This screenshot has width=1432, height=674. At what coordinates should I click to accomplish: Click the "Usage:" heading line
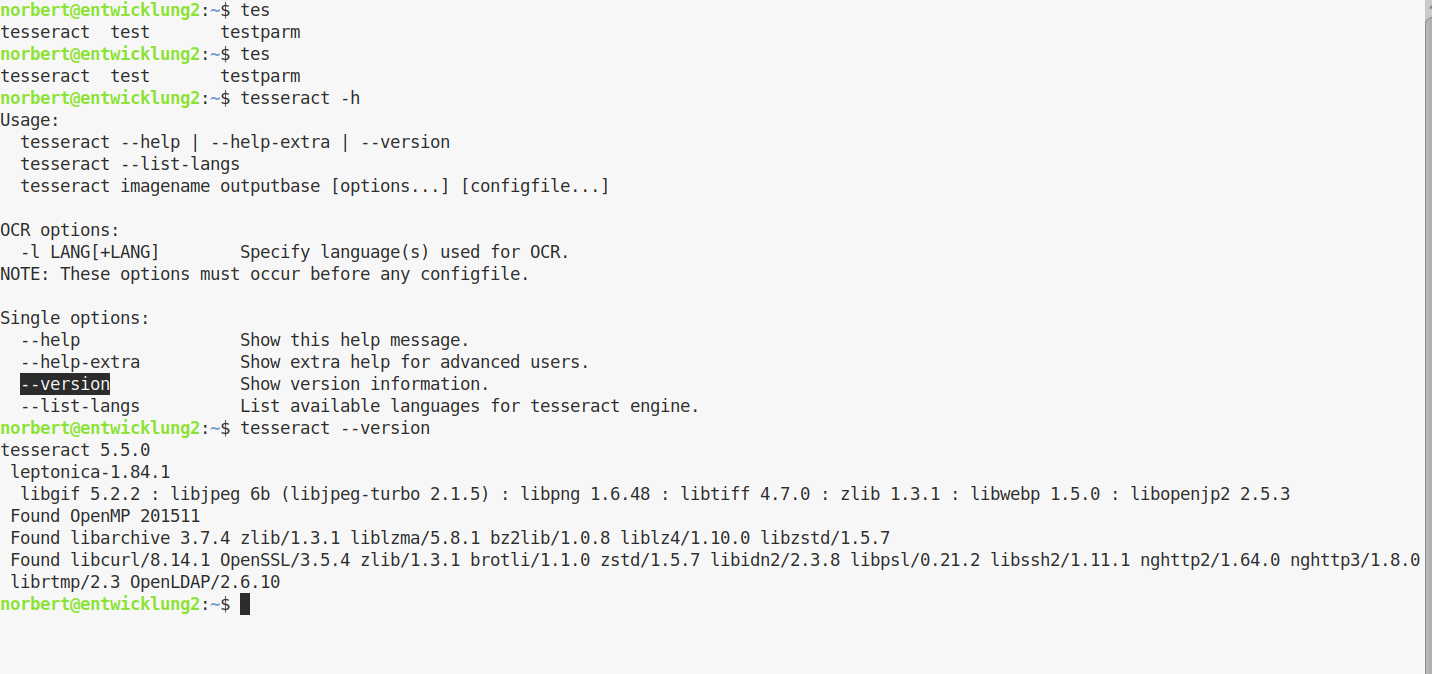click(x=30, y=120)
